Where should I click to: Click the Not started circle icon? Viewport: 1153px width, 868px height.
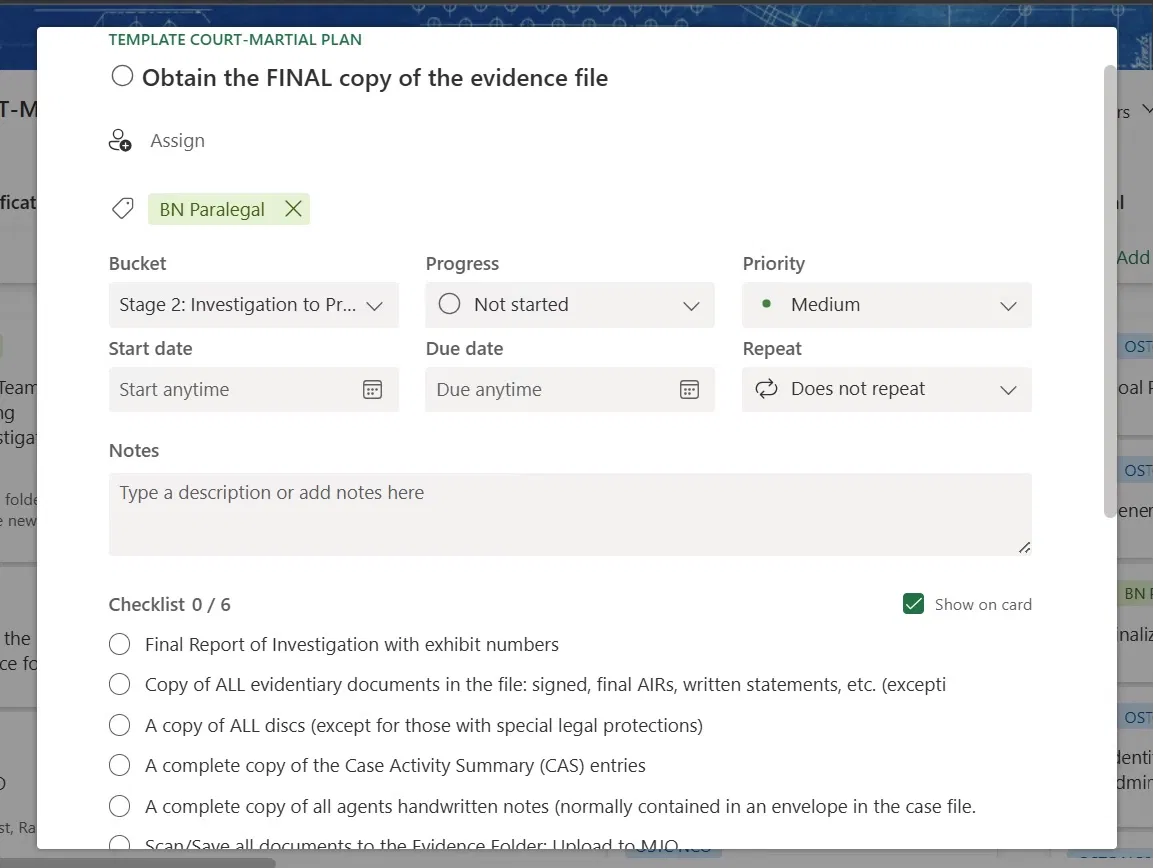(449, 304)
